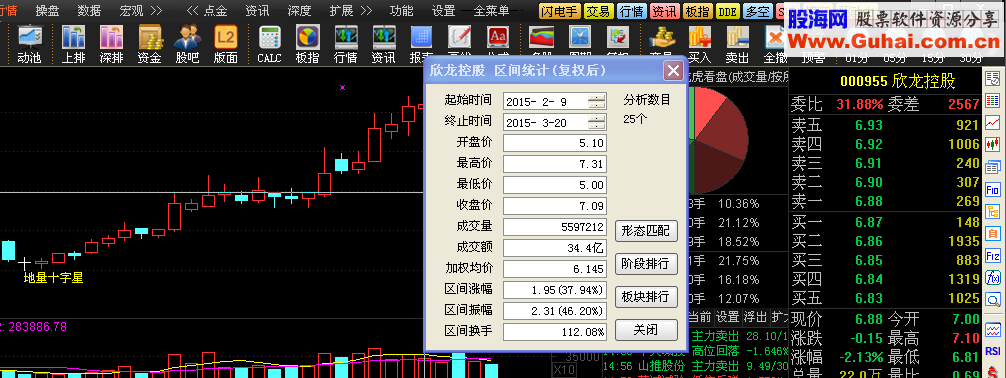Click the 收盘价 value 7.09
Image resolution: width=1006 pixels, height=378 pixels.
coord(555,206)
